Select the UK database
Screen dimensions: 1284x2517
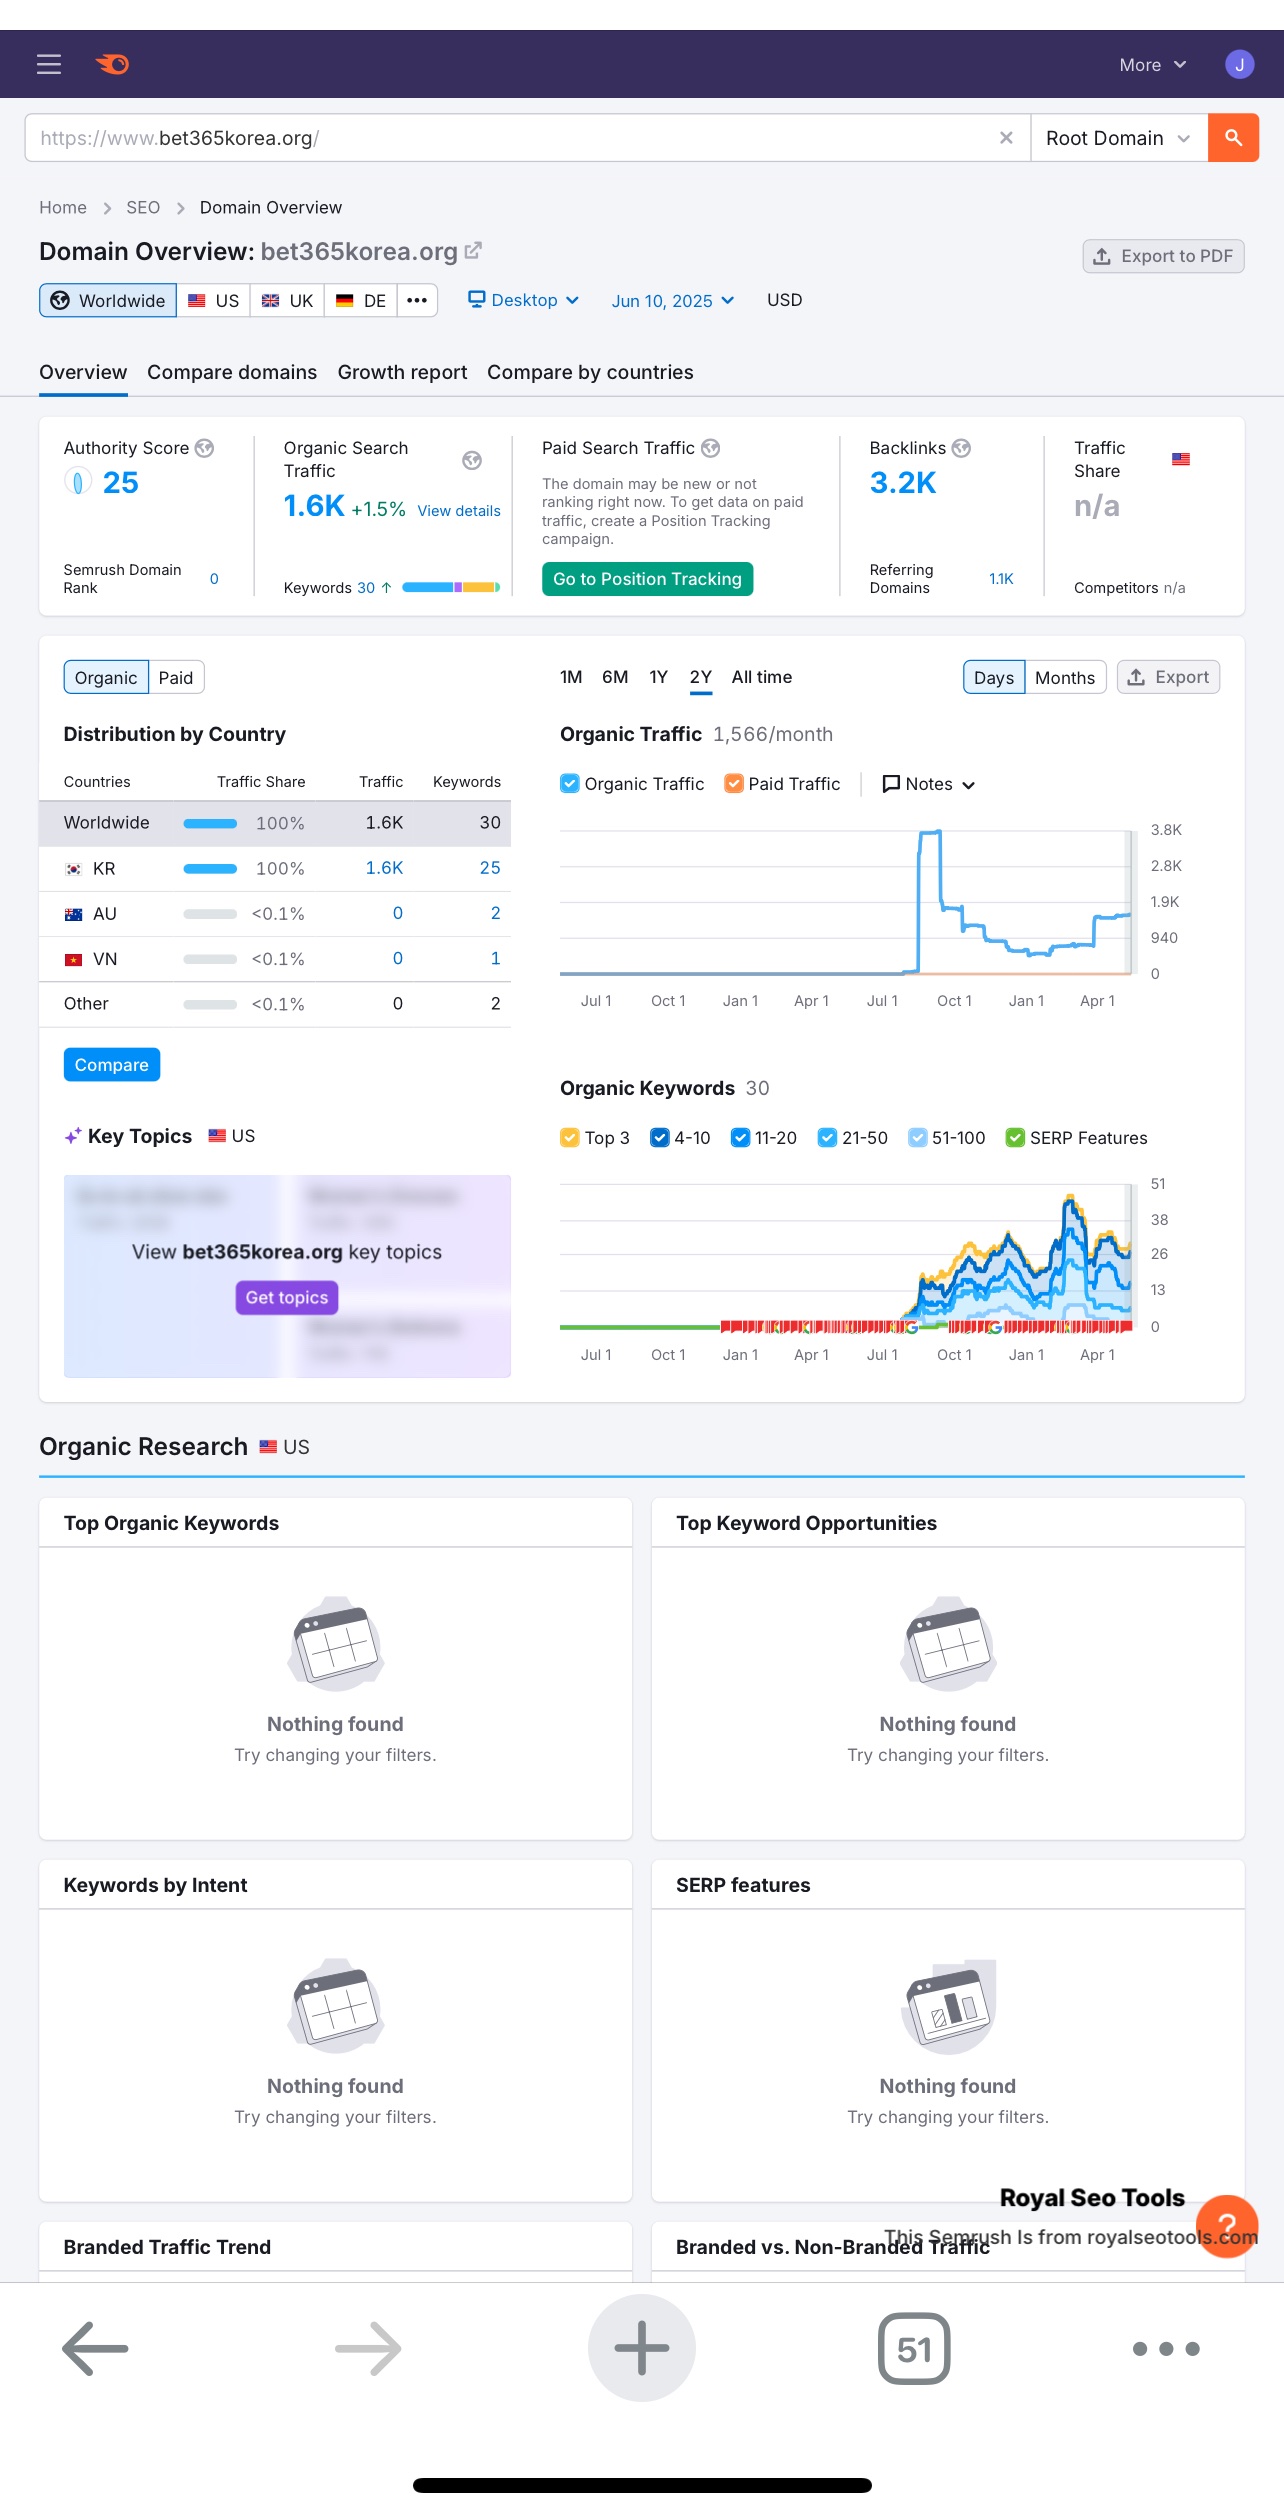[287, 300]
